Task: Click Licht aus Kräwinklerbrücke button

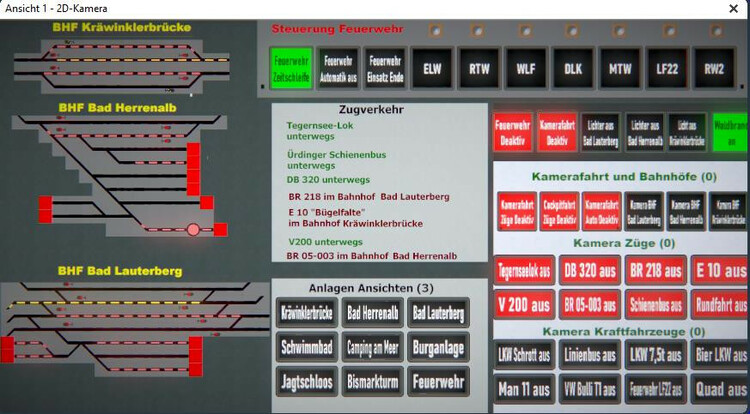Action: click(687, 132)
